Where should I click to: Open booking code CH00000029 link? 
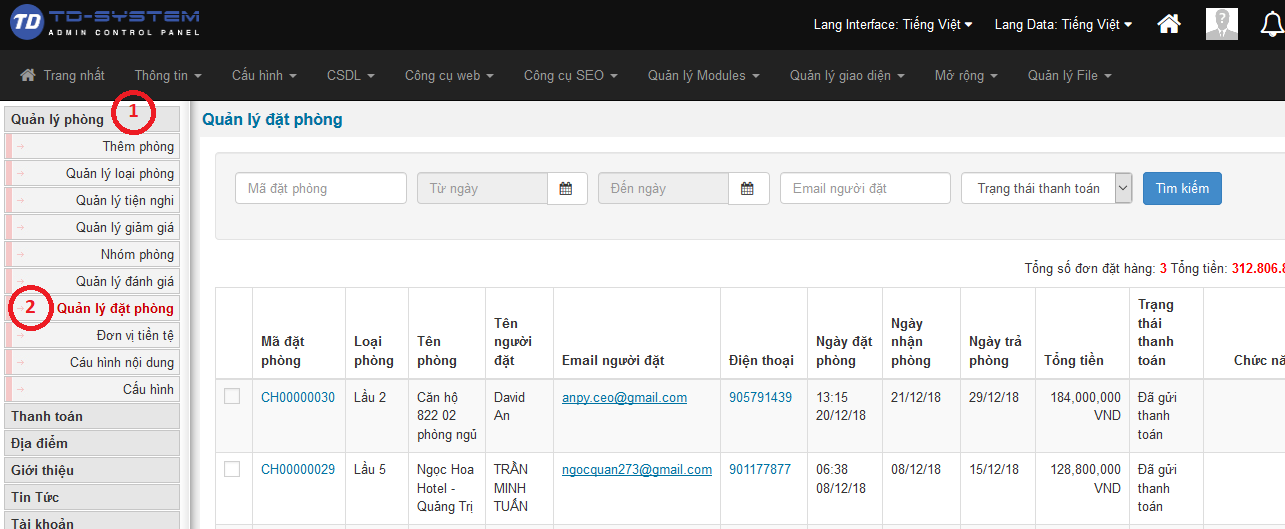(x=298, y=469)
